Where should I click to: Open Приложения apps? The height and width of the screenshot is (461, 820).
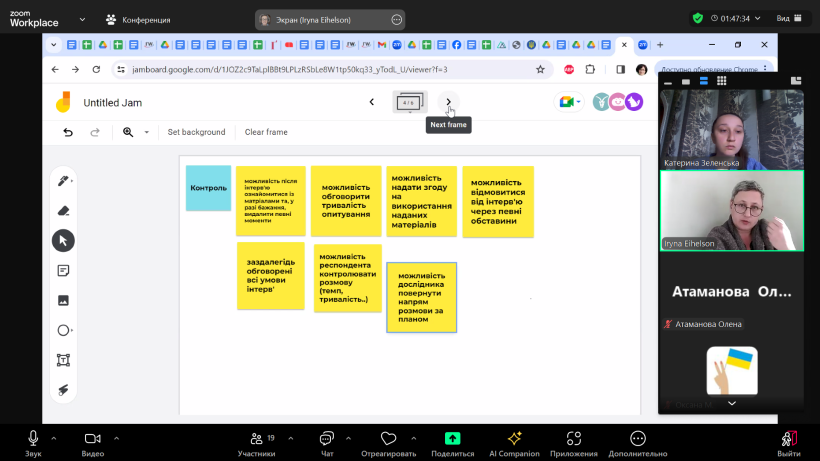[574, 444]
